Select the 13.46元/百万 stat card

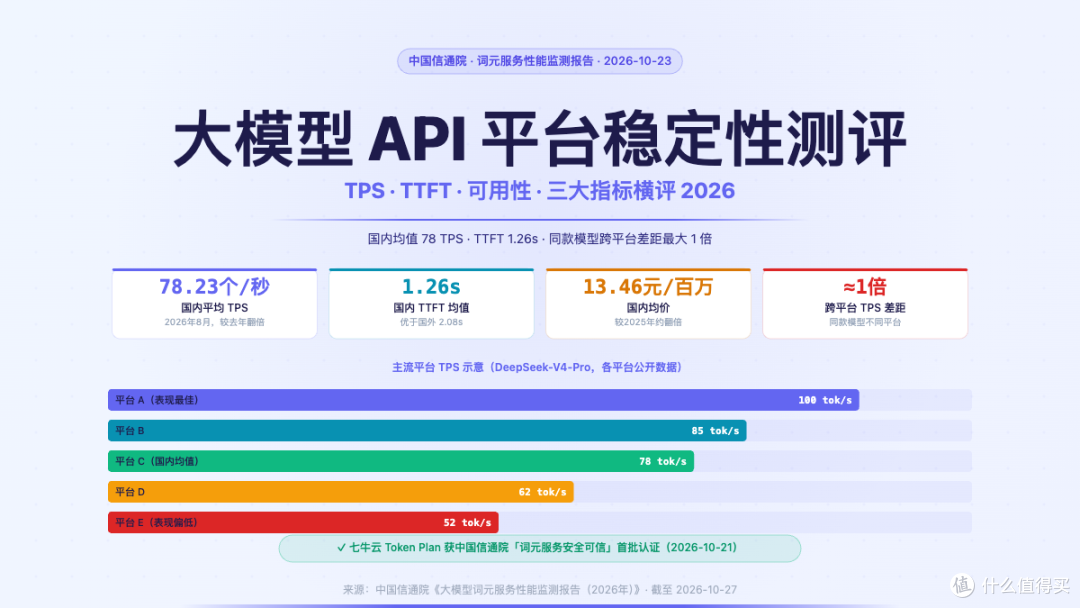point(648,304)
